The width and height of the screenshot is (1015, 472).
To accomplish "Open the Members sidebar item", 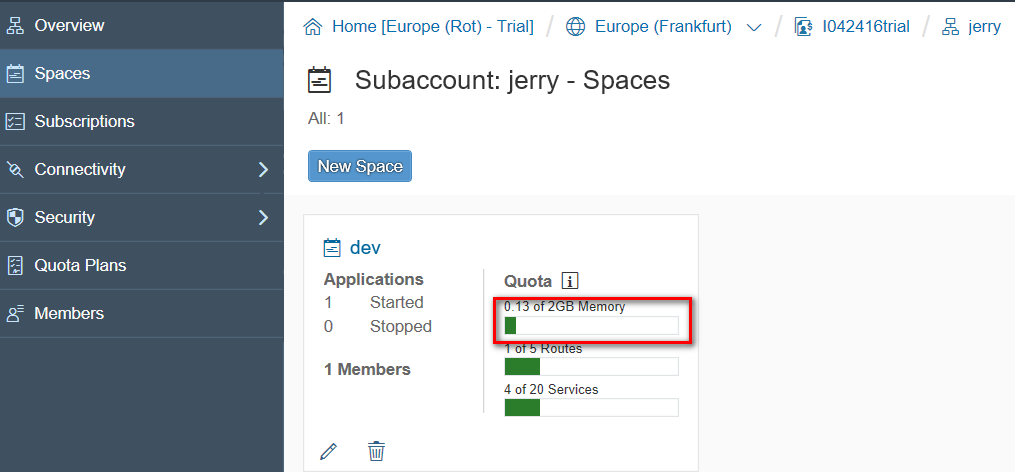I will pos(69,313).
